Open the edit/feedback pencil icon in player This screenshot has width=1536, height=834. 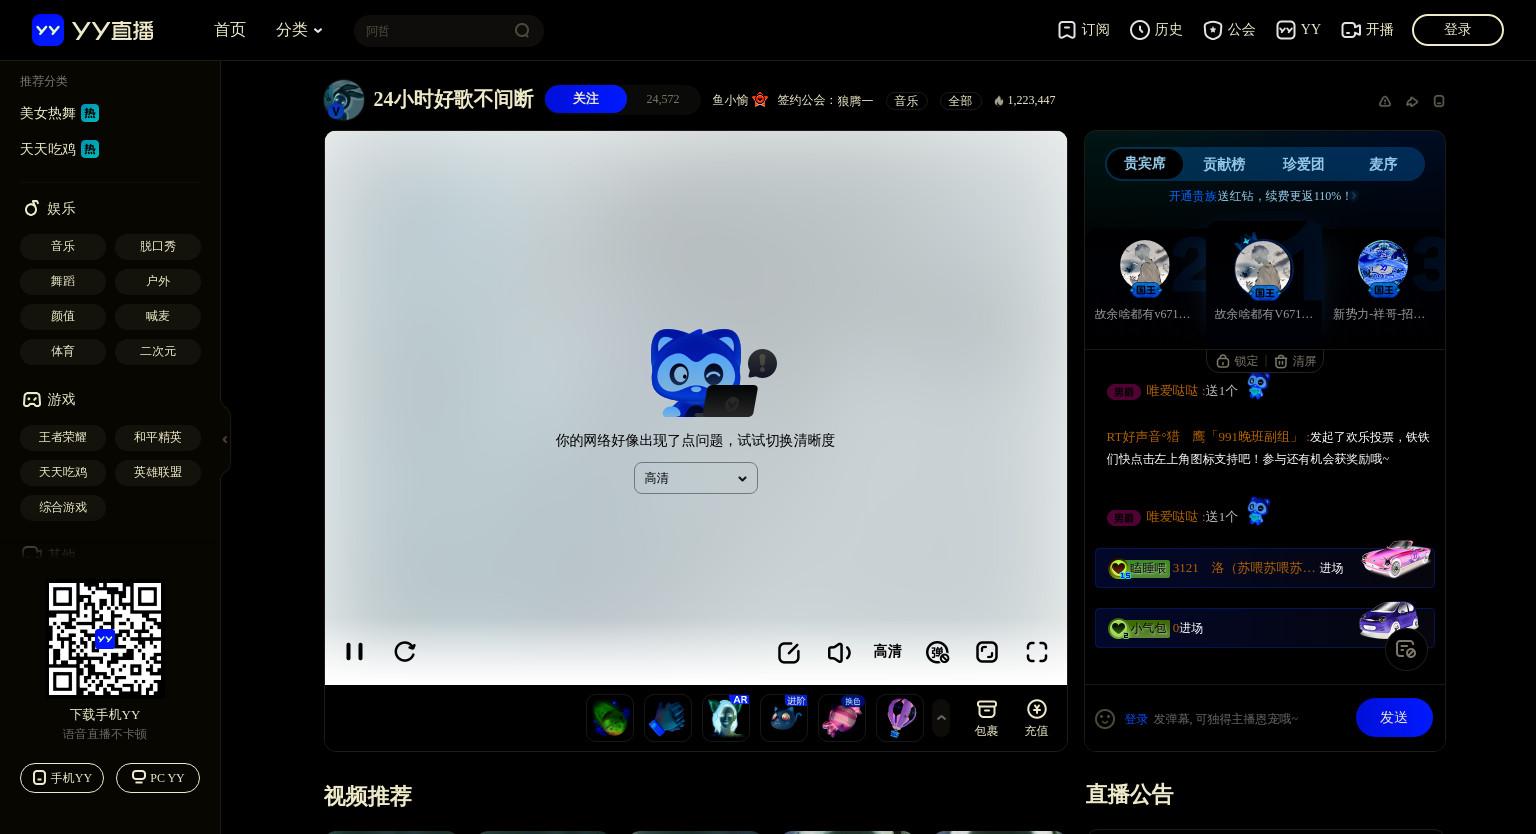coord(789,653)
